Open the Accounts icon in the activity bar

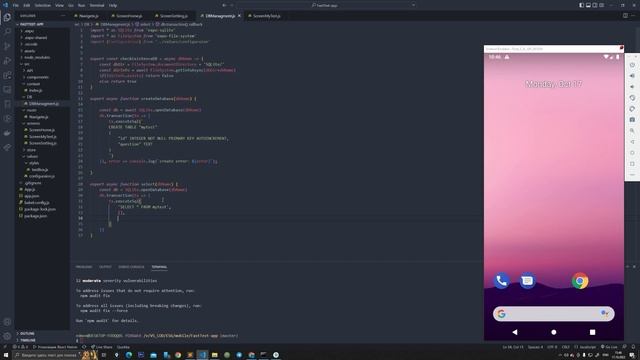tap(7, 322)
